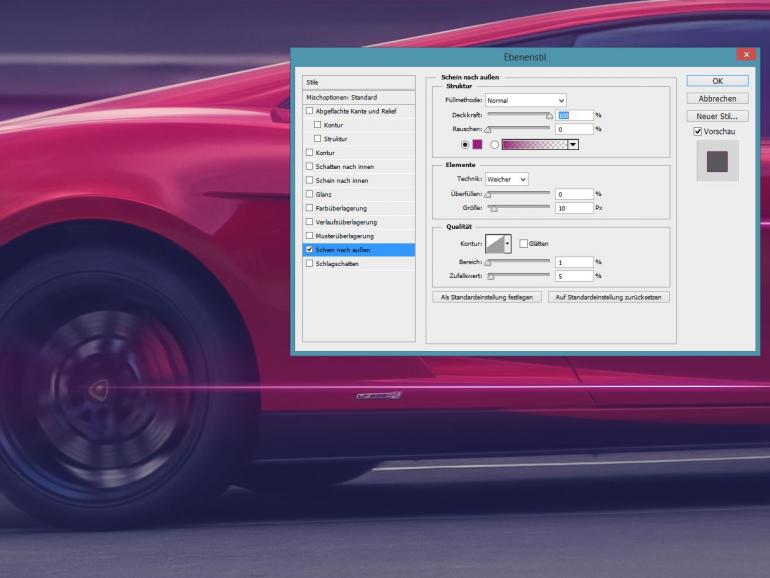
Task: Close the Ebenenstil dialog with the X
Action: pos(745,57)
